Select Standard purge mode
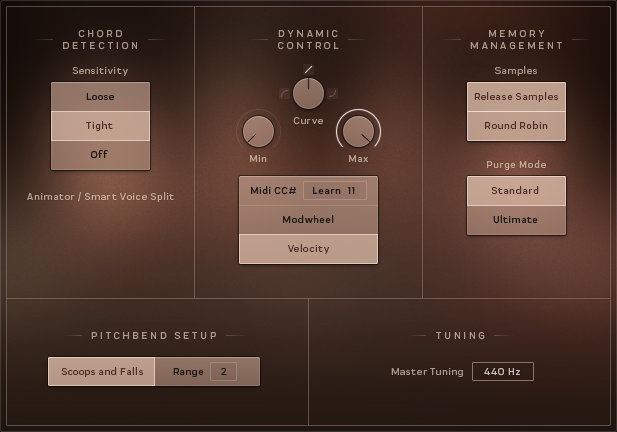The width and height of the screenshot is (617, 432). 516,191
